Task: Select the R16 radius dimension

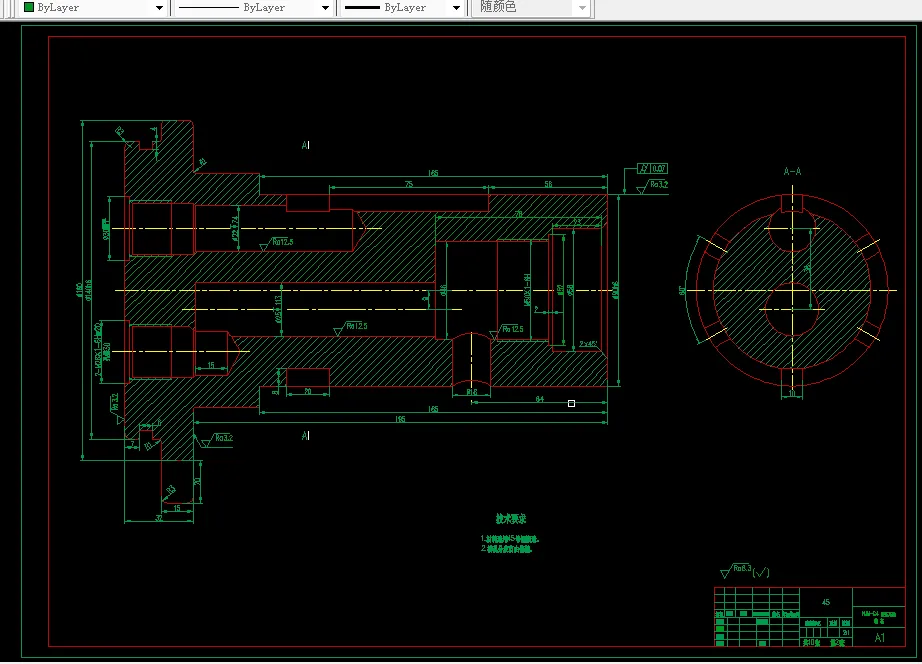Action: point(472,392)
